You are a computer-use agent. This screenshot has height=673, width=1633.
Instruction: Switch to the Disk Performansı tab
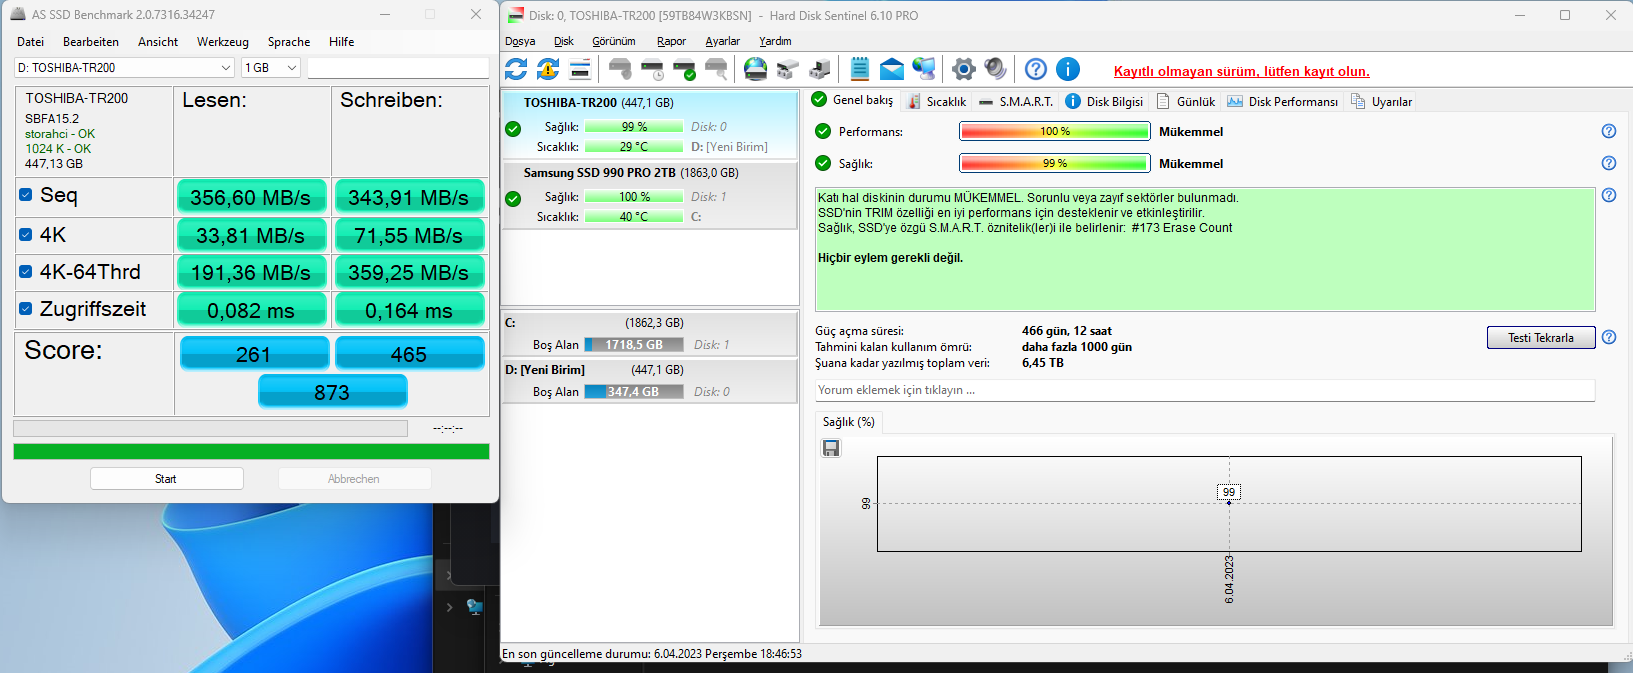(x=1283, y=101)
